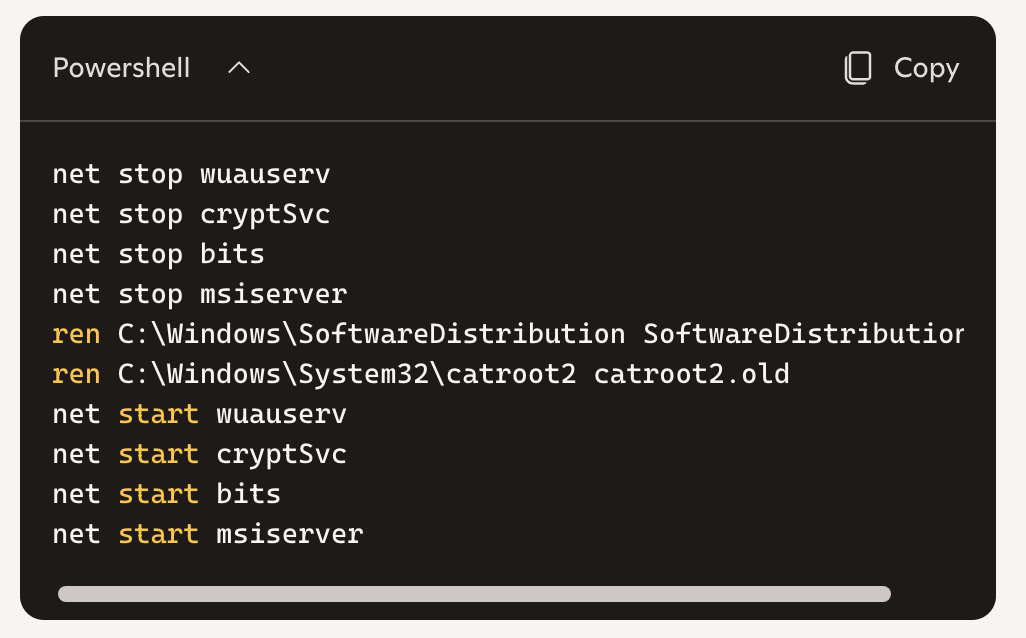Screen dimensions: 1026x638
Task: Click the net stop bits line
Action: (158, 255)
